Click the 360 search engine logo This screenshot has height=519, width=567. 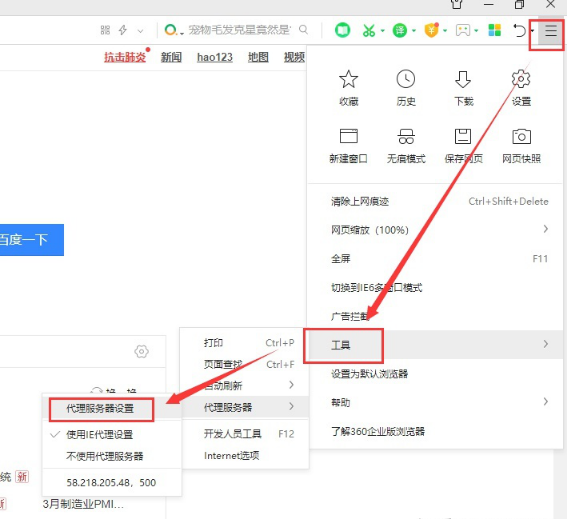(171, 30)
